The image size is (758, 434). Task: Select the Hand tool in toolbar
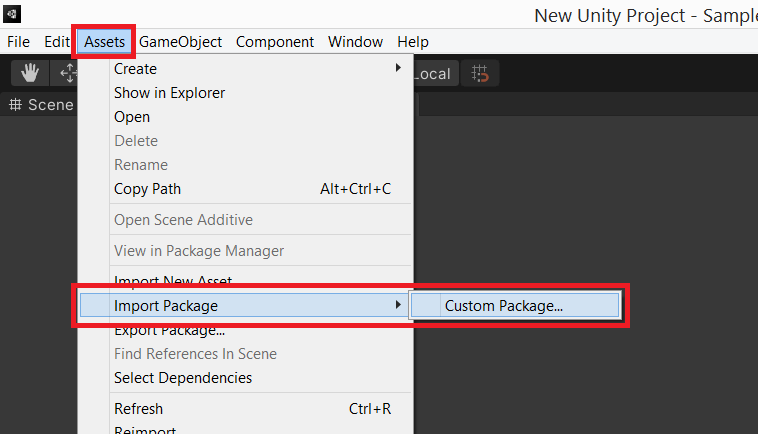click(30, 73)
